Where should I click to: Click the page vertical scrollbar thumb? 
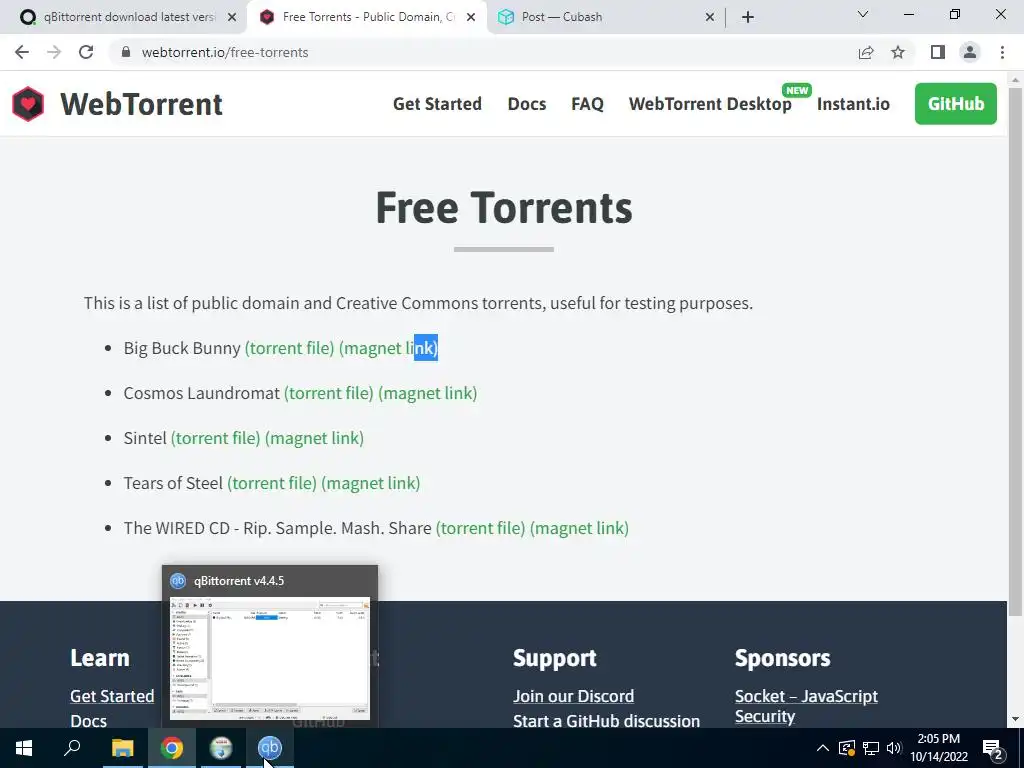click(1015, 351)
